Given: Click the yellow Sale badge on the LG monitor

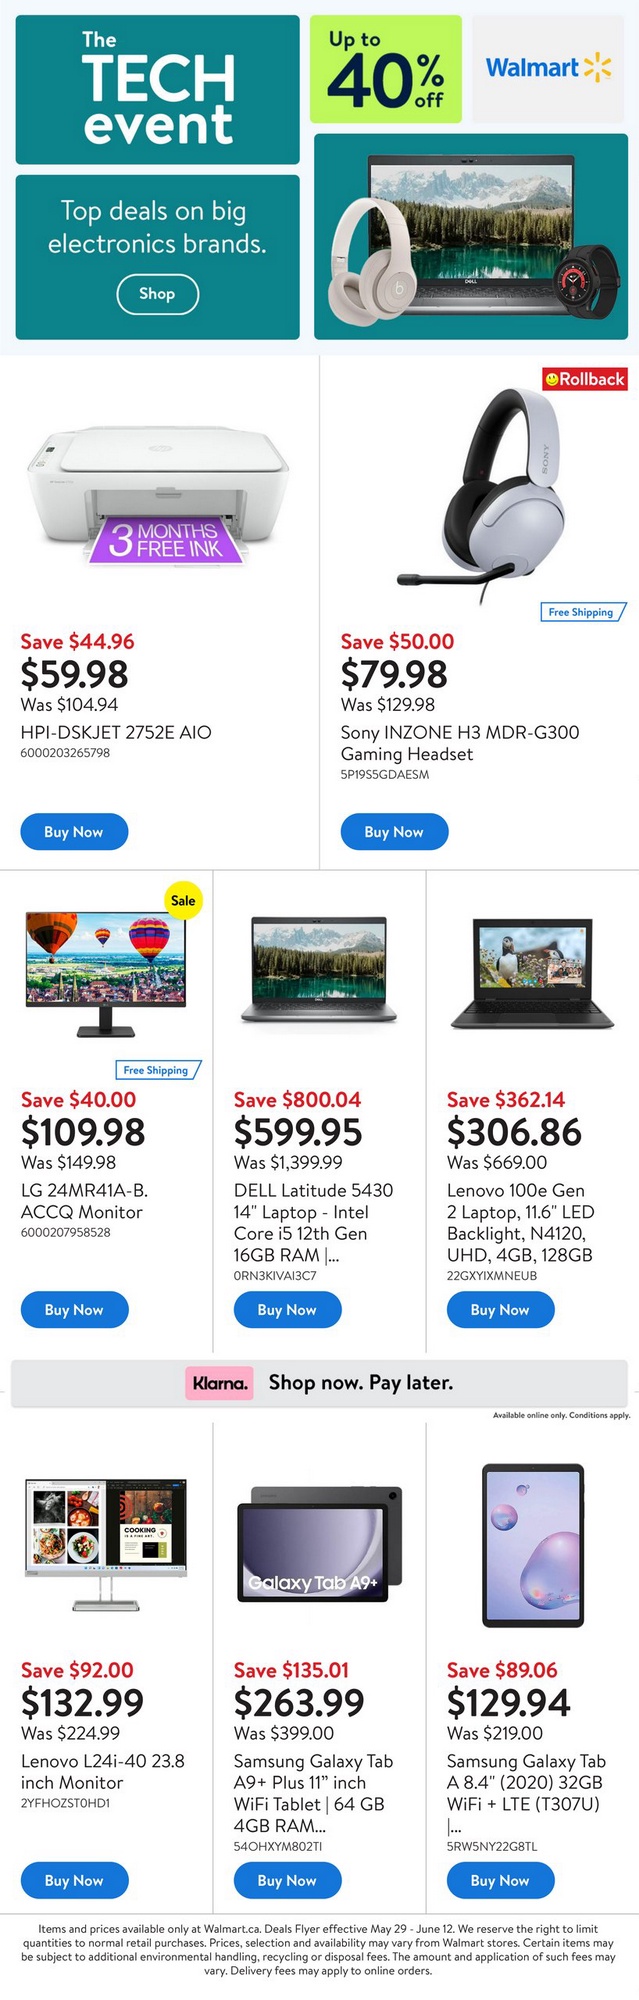Looking at the screenshot, I should click(183, 900).
